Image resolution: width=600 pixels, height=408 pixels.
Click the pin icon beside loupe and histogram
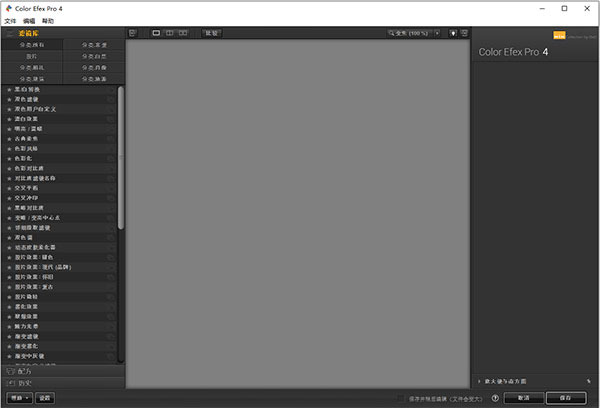click(x=589, y=381)
